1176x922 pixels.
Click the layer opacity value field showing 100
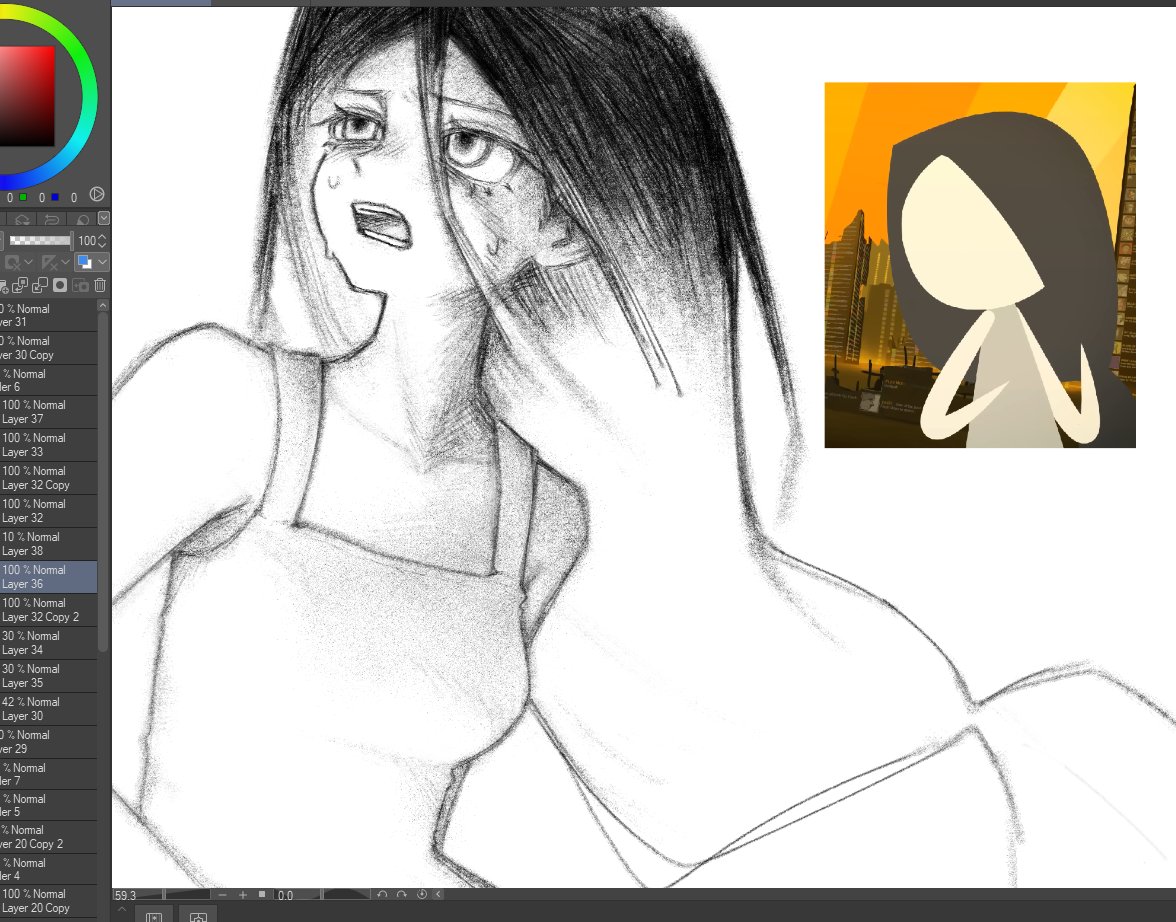87,241
